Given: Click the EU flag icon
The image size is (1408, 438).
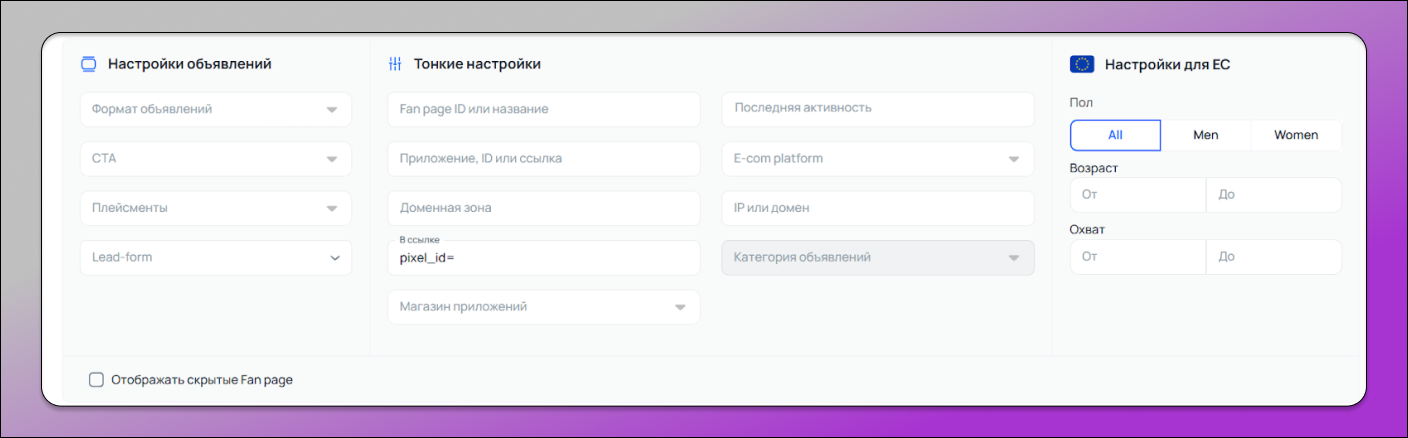Looking at the screenshot, I should click(1081, 65).
